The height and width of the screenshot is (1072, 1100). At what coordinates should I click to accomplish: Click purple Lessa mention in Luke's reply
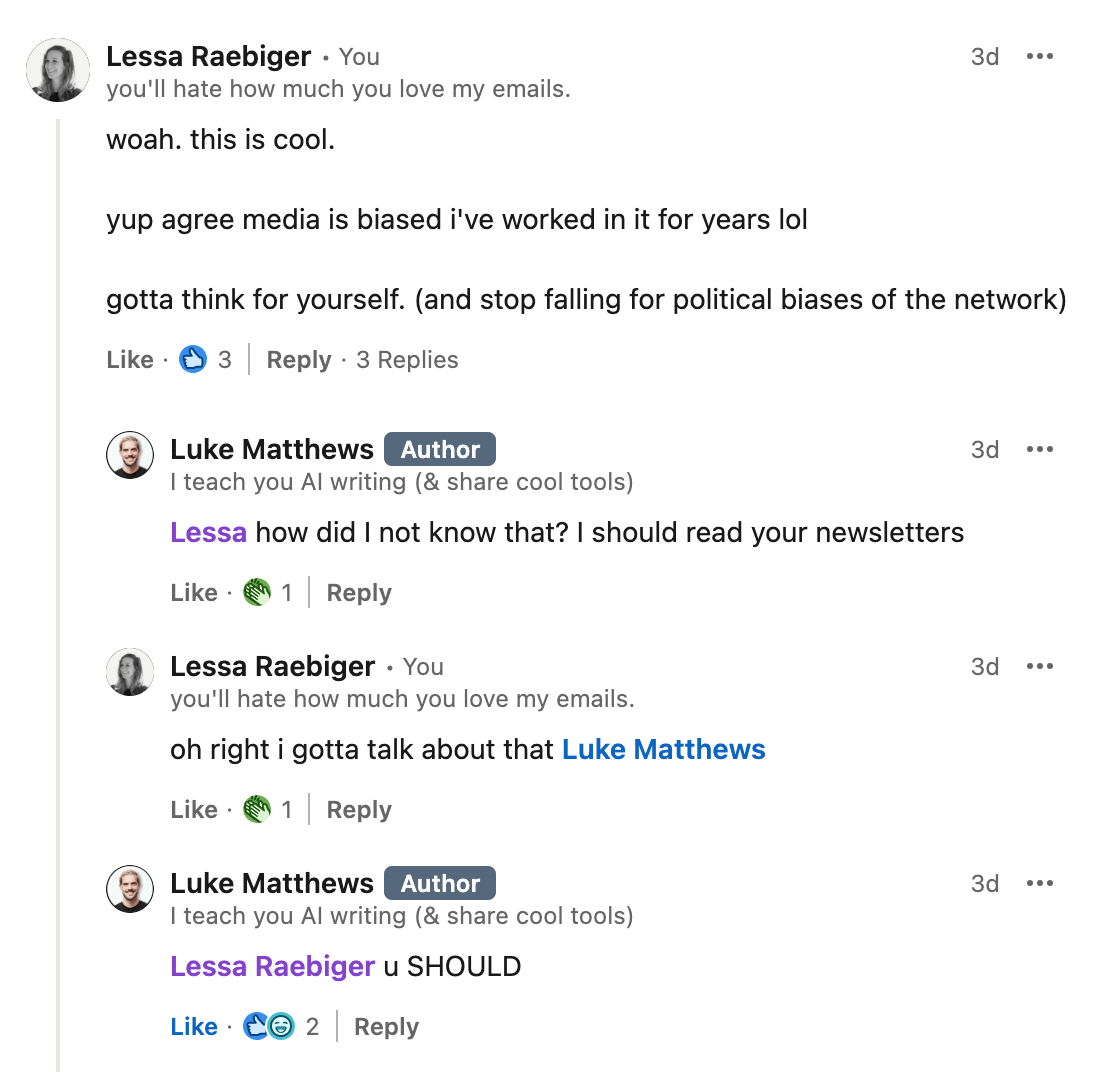point(208,532)
